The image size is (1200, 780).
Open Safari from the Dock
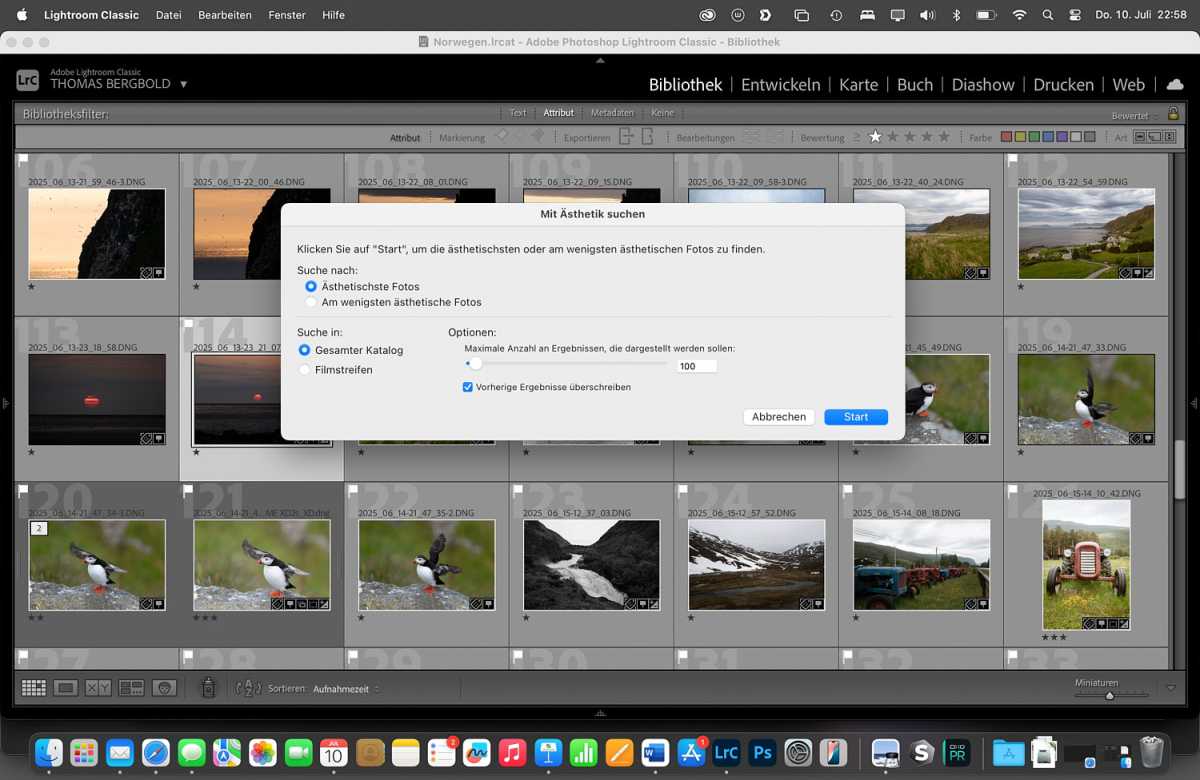point(155,752)
